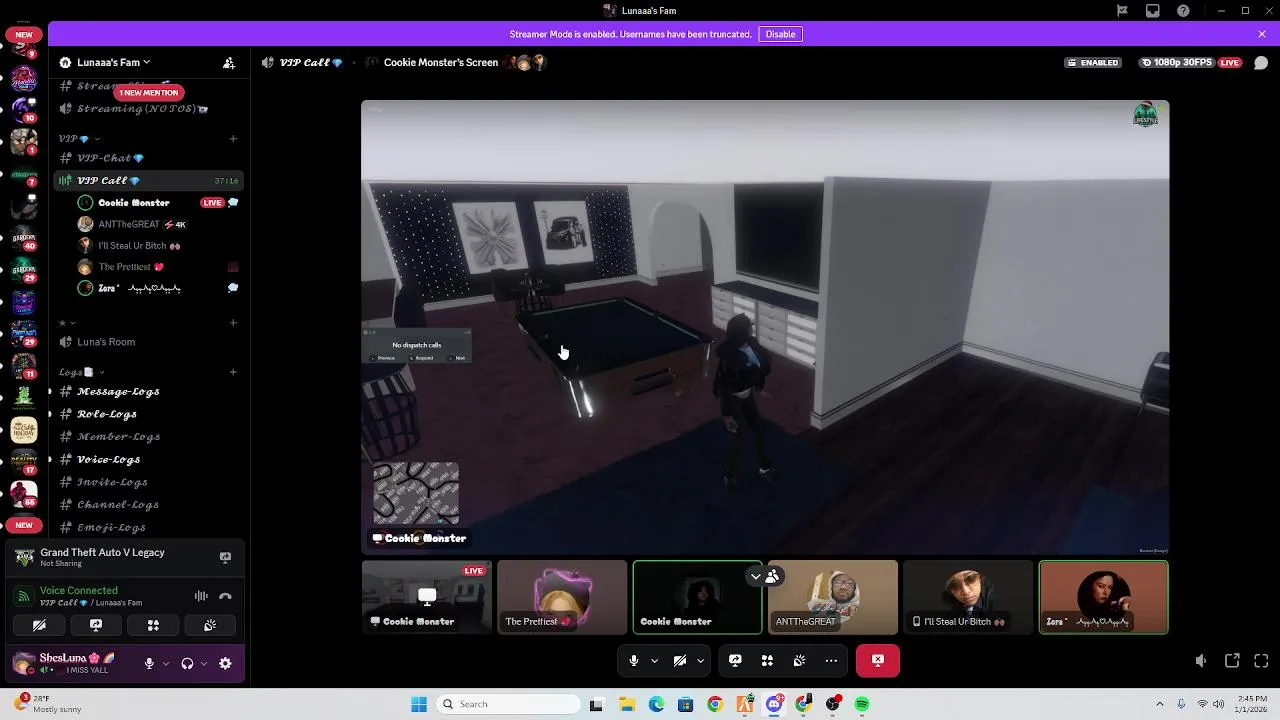The width and height of the screenshot is (1280, 720).
Task: Select Zera in the voice member list
Action: 157,288
